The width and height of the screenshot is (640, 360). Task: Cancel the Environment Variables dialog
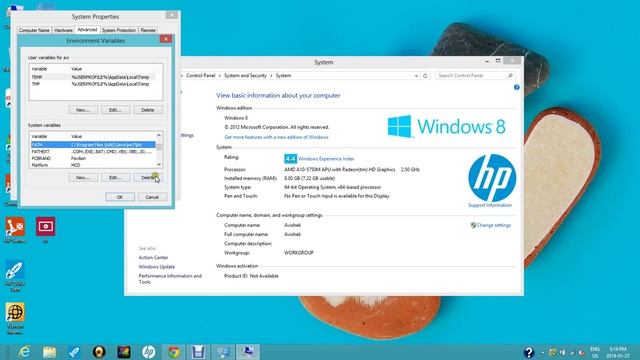tap(152, 197)
